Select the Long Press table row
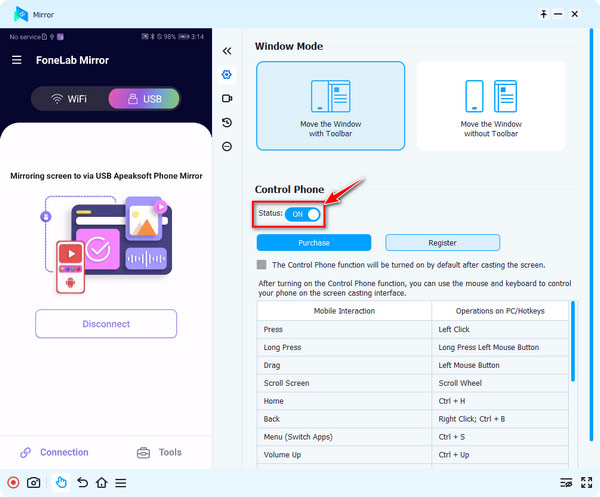Image resolution: width=600 pixels, height=497 pixels. pos(412,347)
